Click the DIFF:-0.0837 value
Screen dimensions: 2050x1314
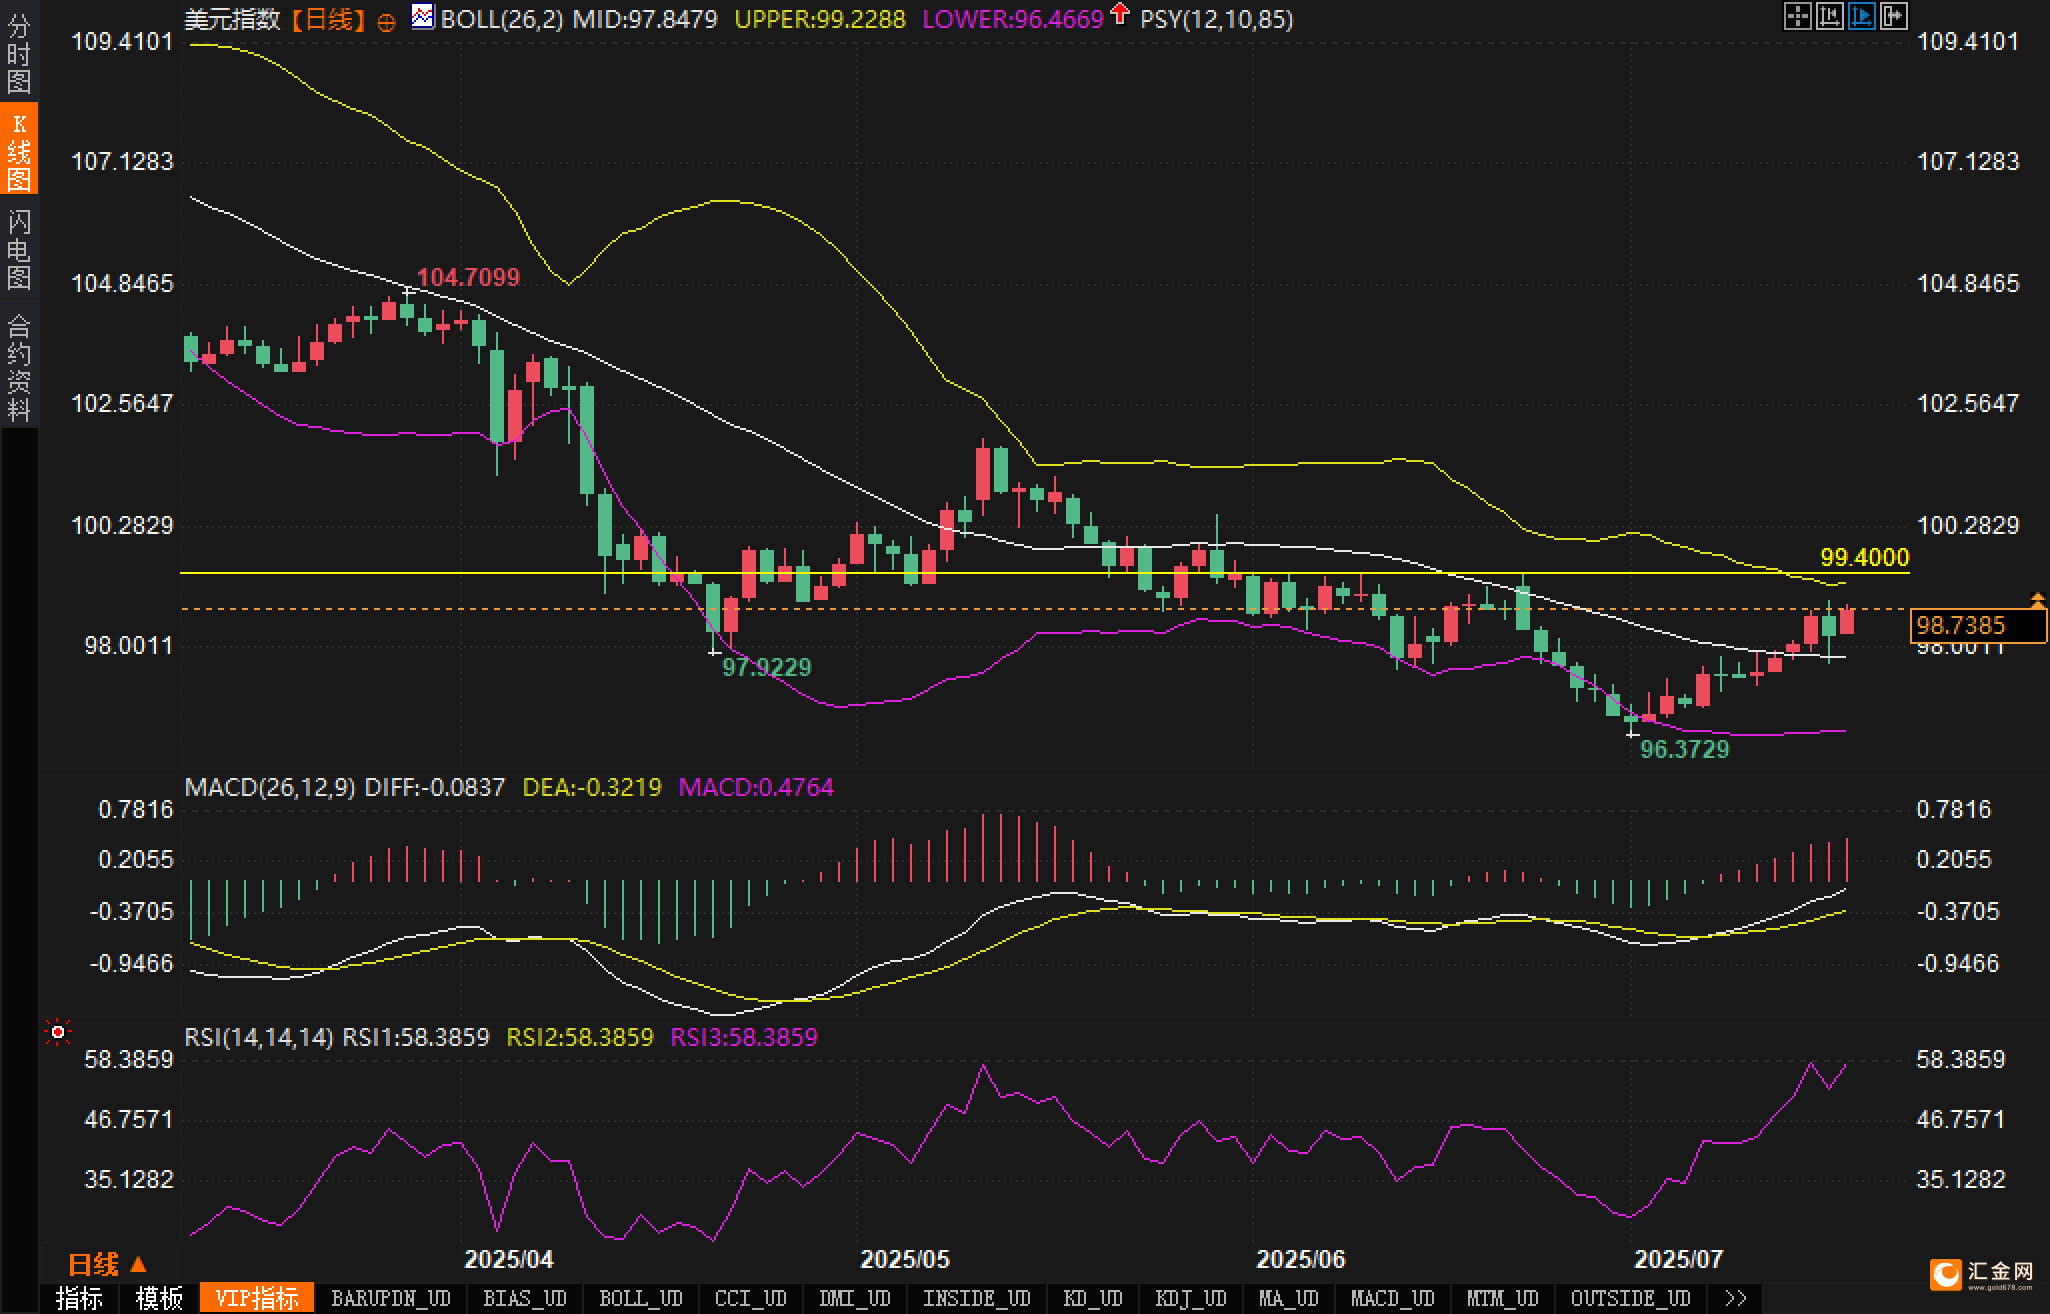[x=435, y=787]
